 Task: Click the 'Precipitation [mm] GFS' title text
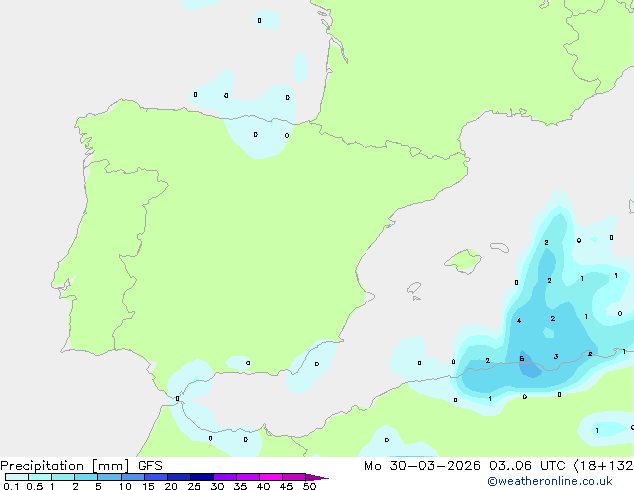pos(81,466)
